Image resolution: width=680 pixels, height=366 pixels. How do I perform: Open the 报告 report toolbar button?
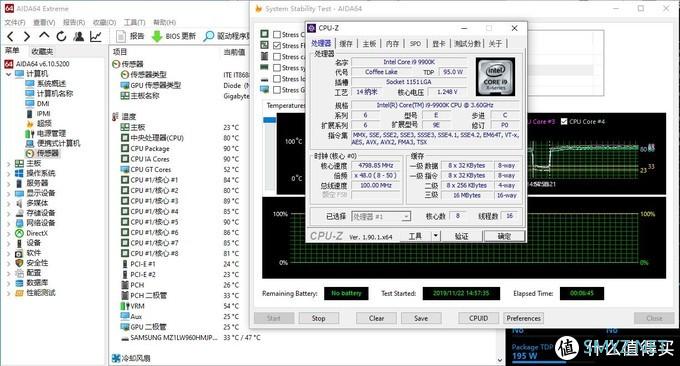point(130,36)
